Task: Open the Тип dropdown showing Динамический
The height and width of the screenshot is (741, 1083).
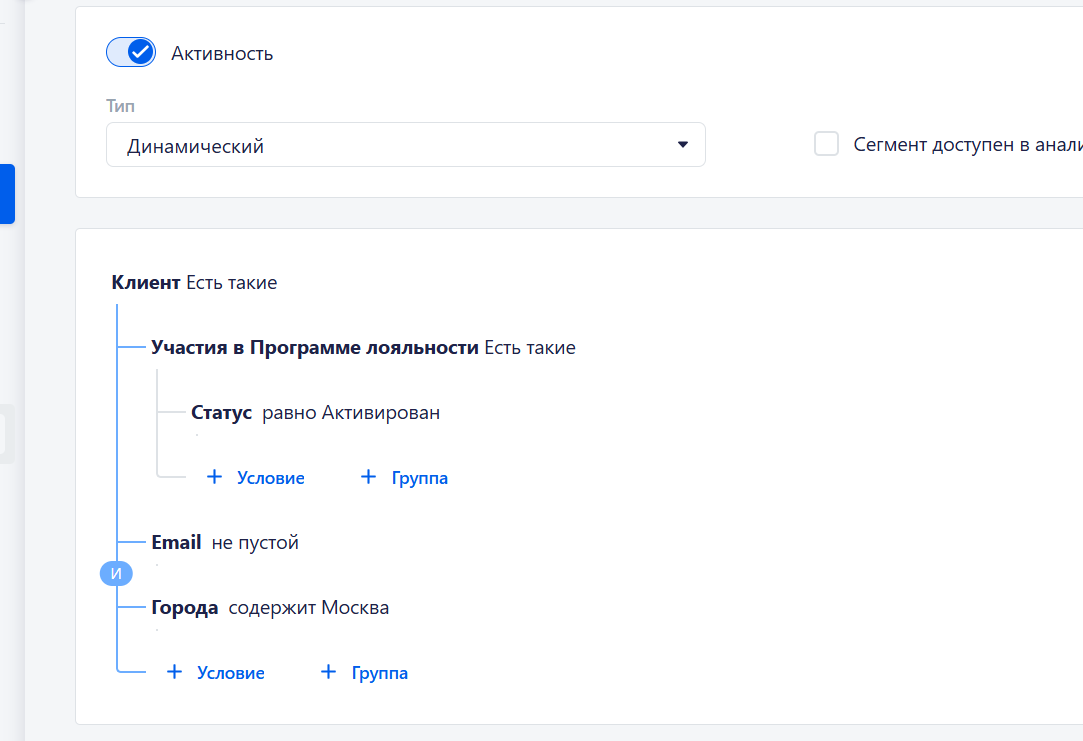Action: pos(404,145)
